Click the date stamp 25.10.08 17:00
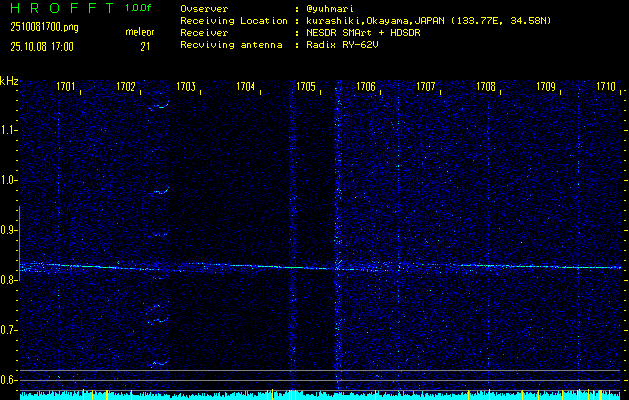This screenshot has height=400, width=629. coord(42,47)
